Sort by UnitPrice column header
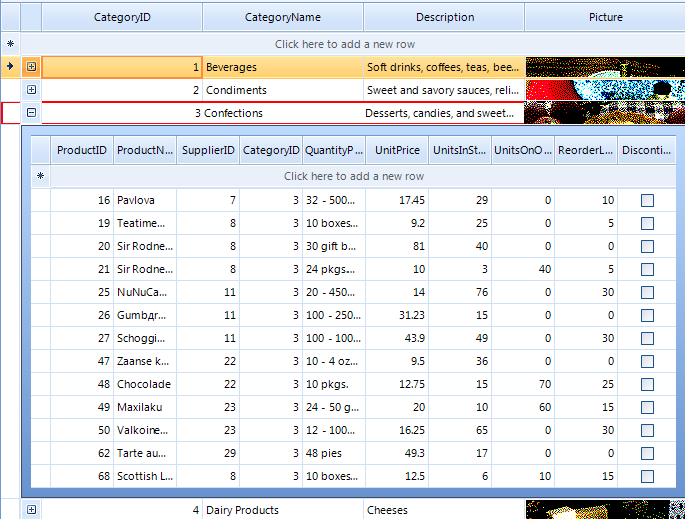The width and height of the screenshot is (685, 519). [x=397, y=150]
